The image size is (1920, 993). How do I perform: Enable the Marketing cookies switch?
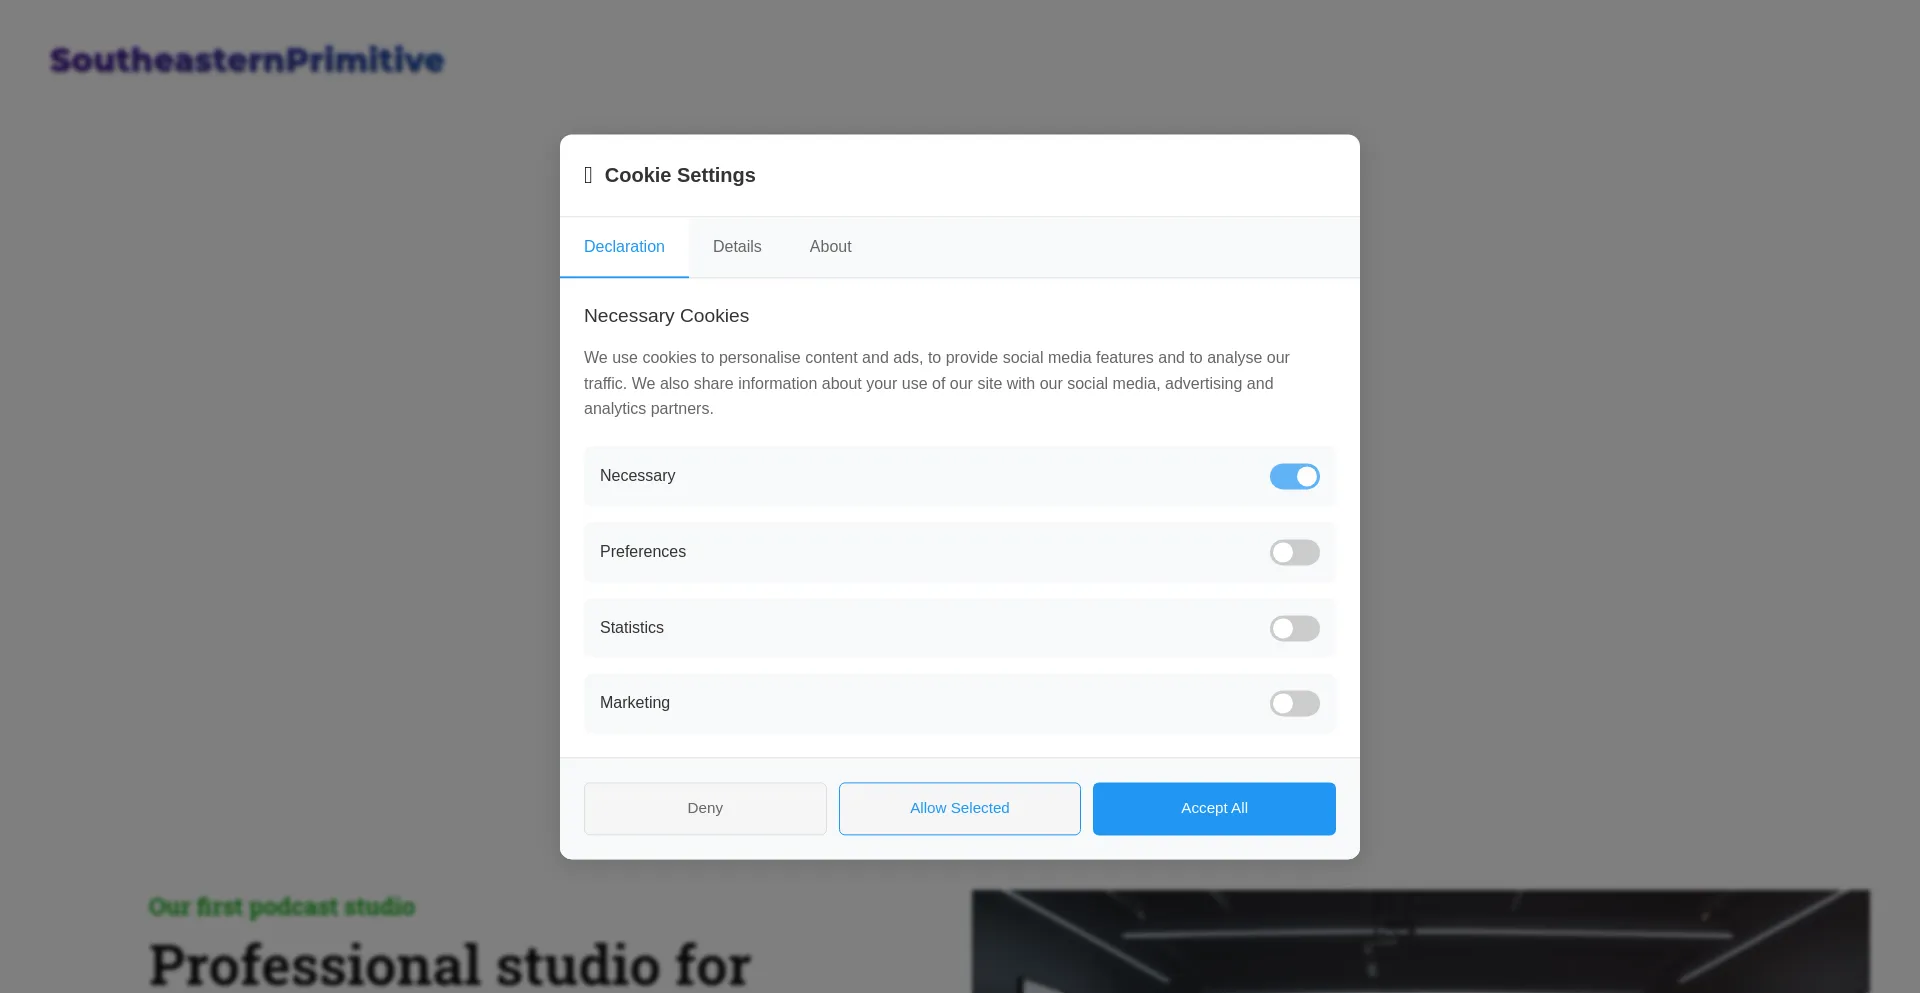(x=1294, y=703)
